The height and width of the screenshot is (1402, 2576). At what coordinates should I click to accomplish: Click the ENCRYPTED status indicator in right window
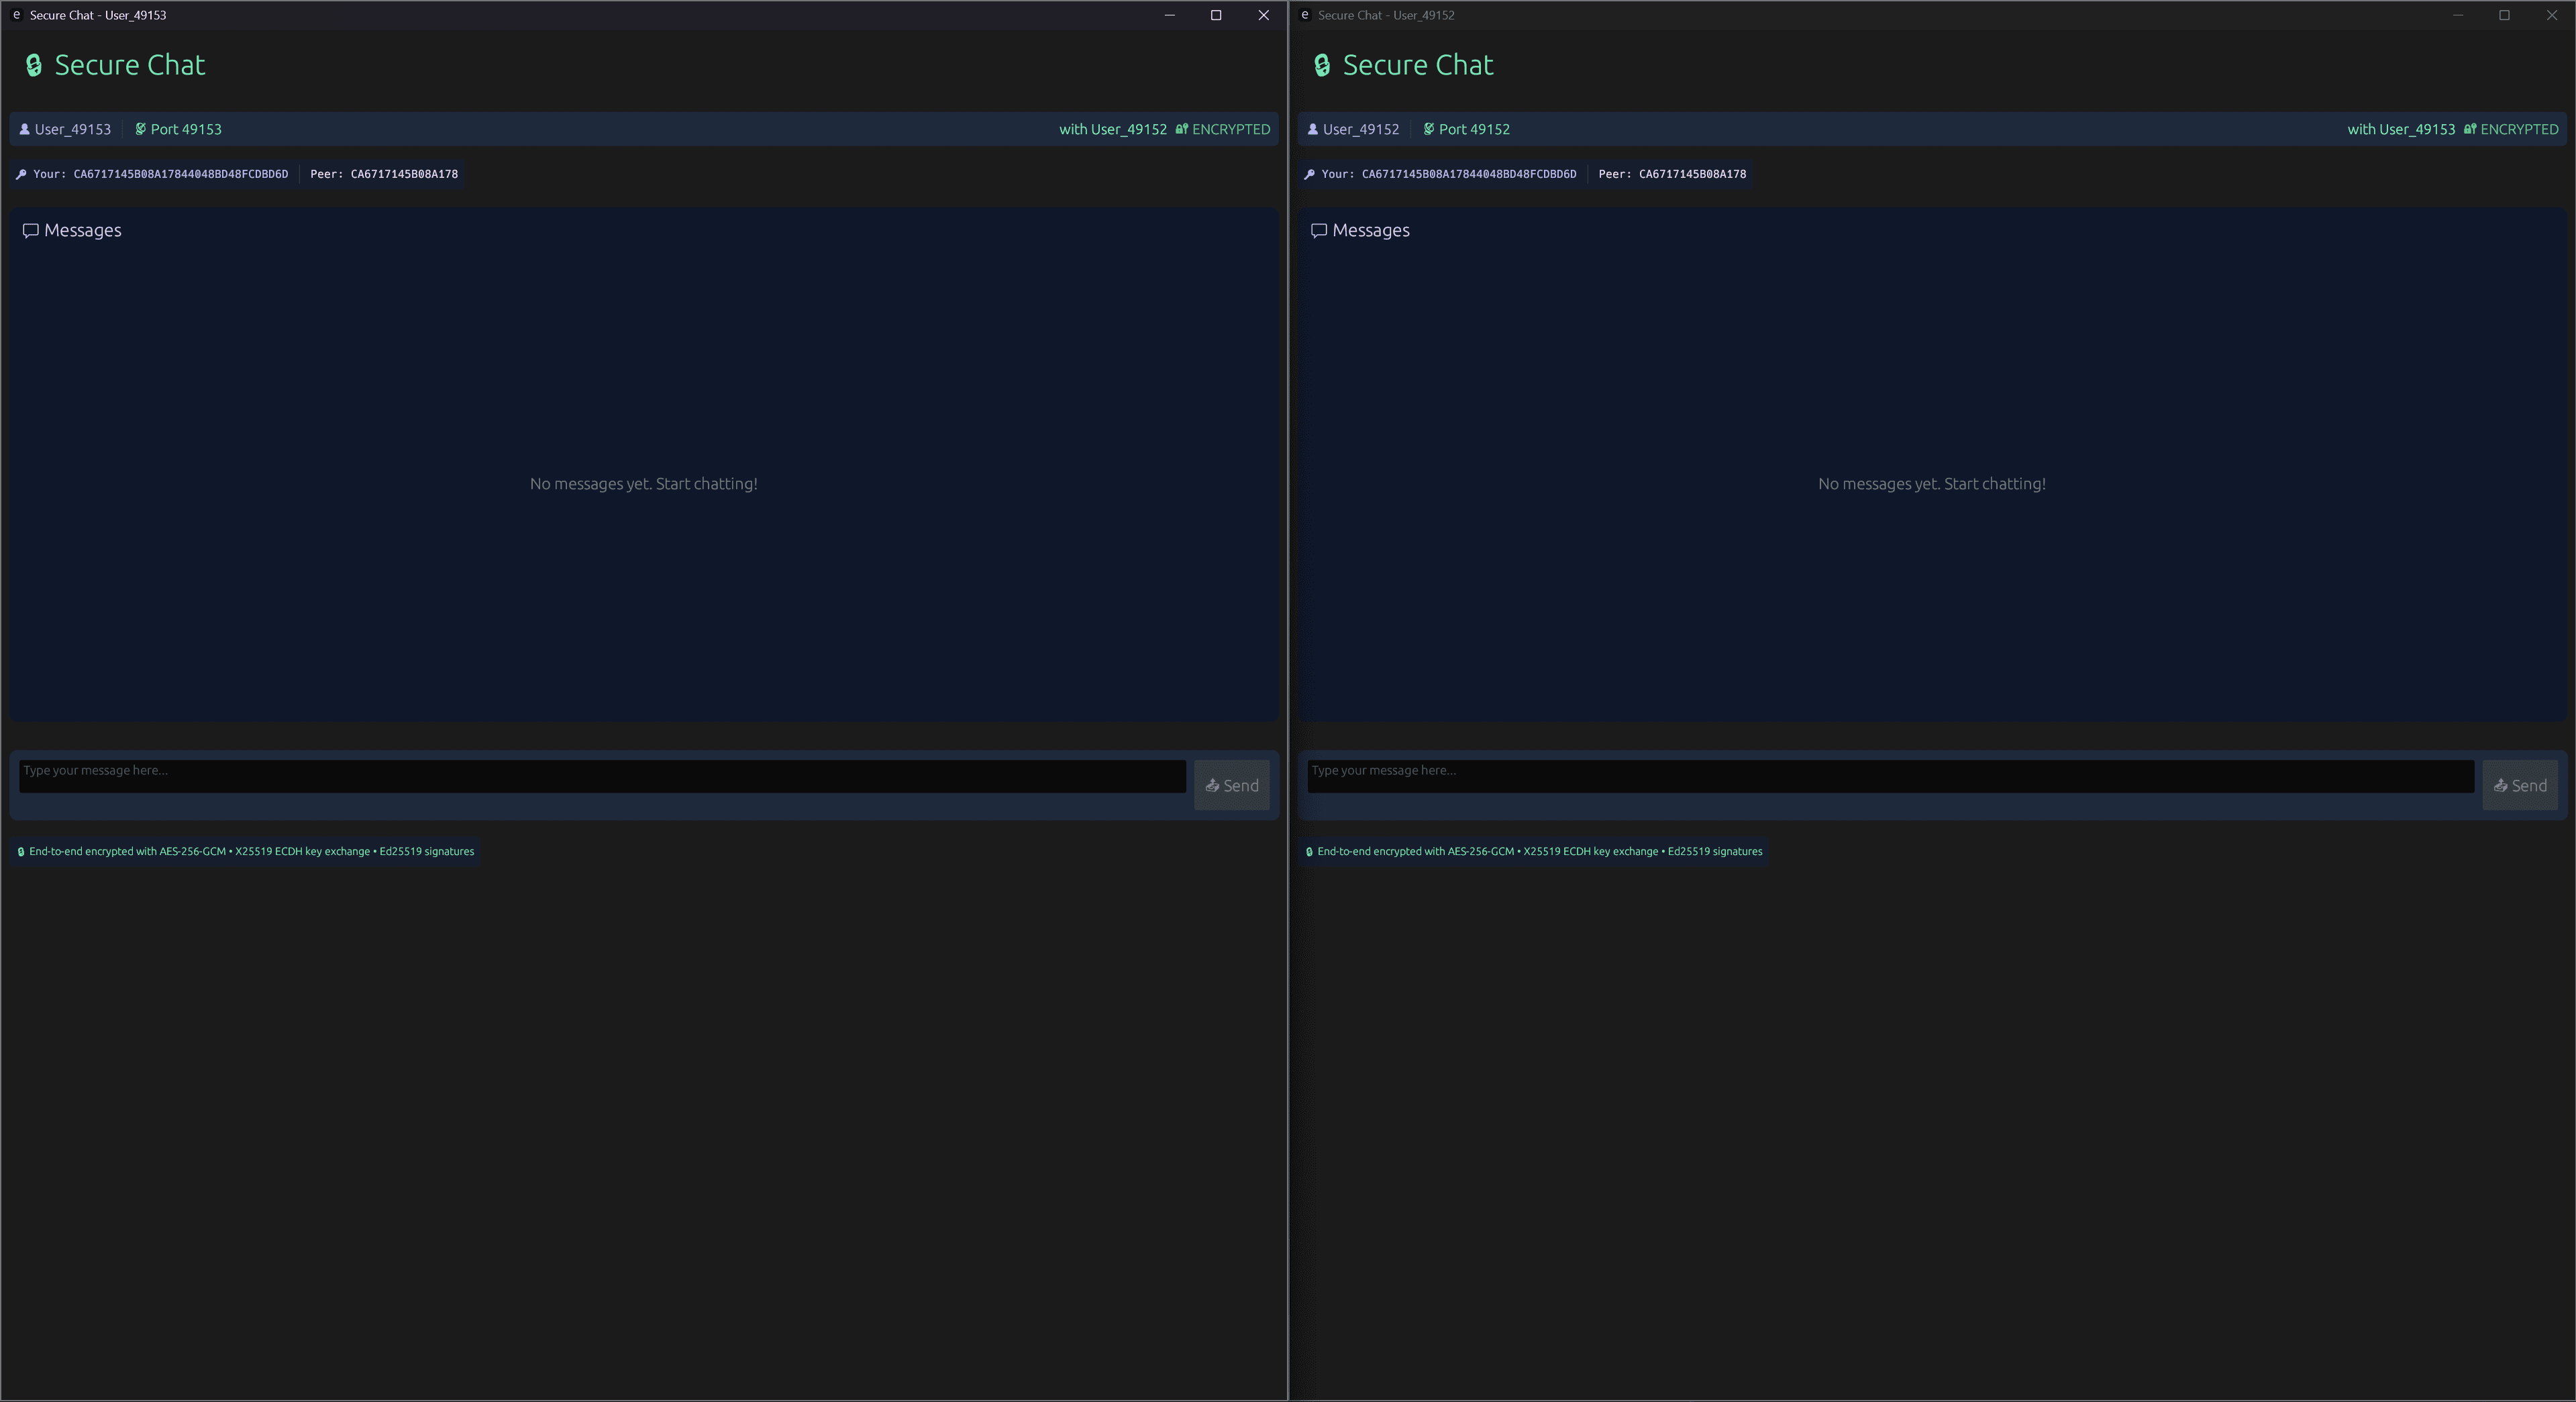(2520, 128)
